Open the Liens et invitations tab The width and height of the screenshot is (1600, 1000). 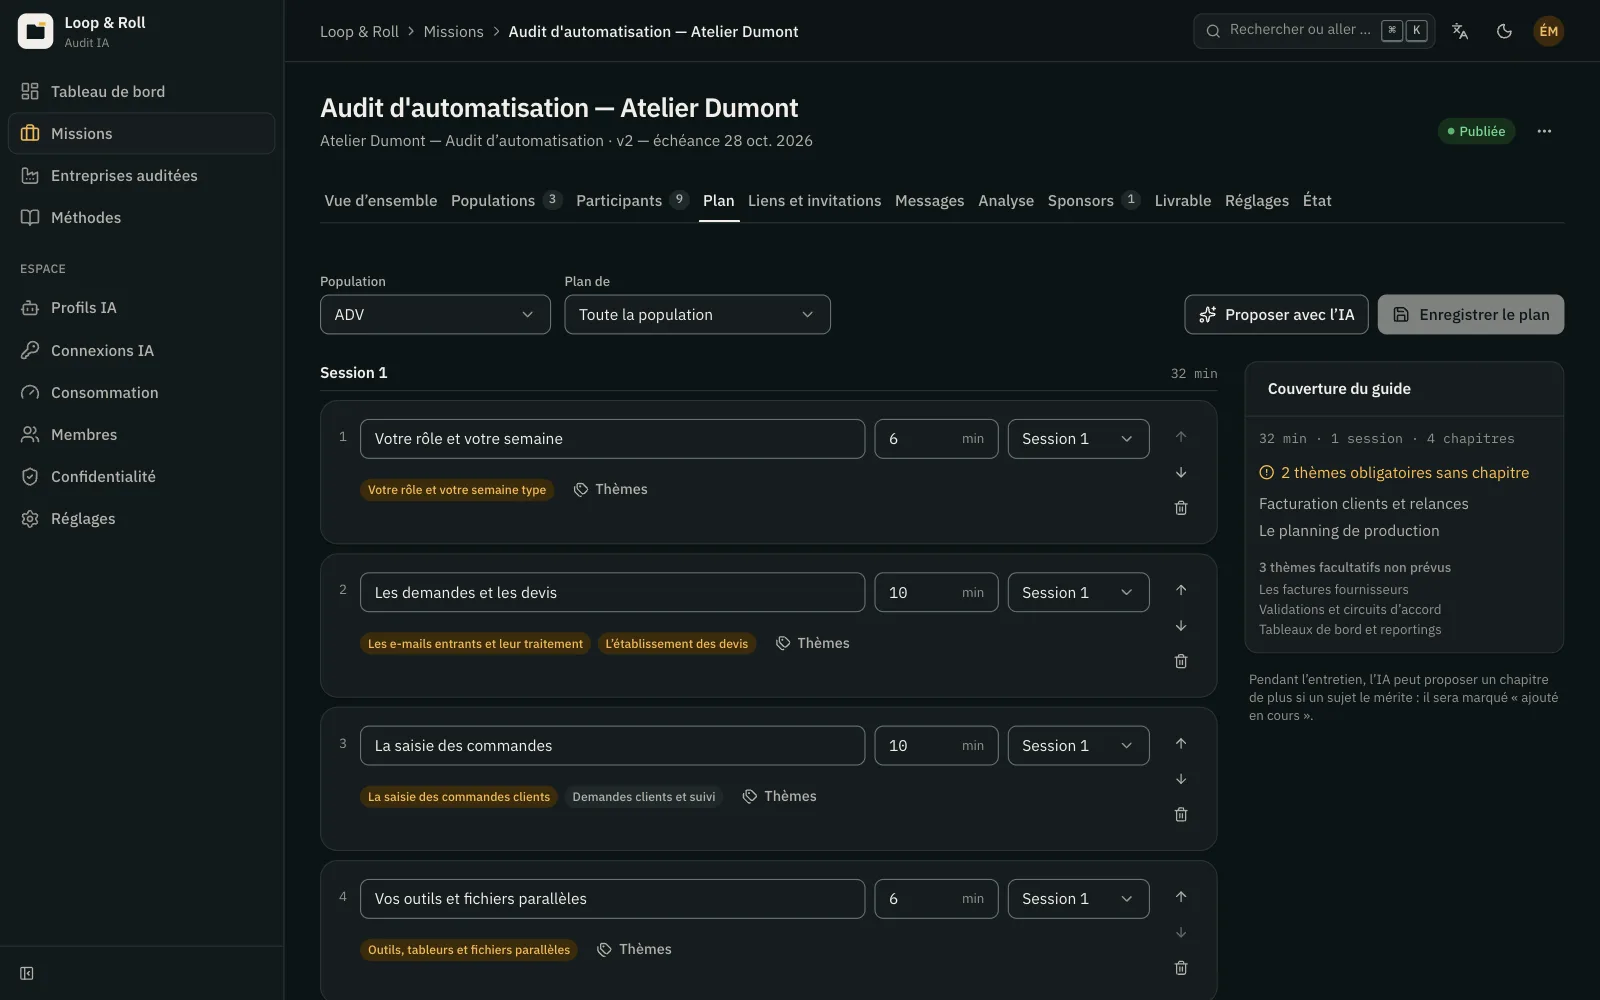(x=814, y=200)
